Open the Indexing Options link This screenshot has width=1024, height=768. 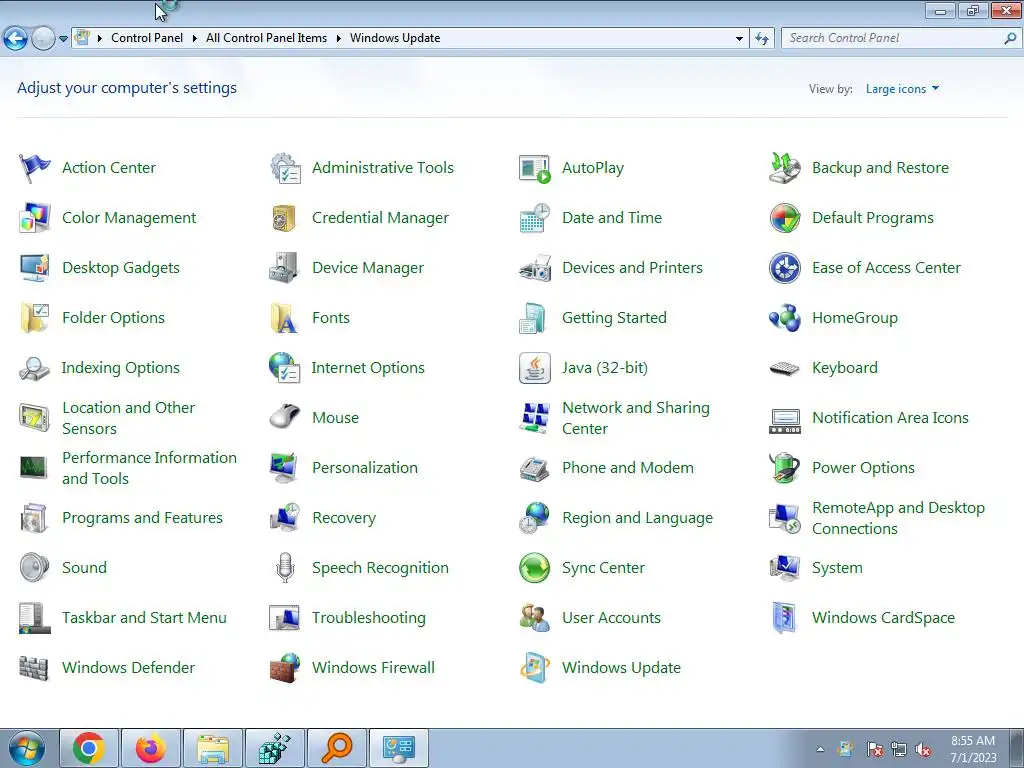[121, 368]
